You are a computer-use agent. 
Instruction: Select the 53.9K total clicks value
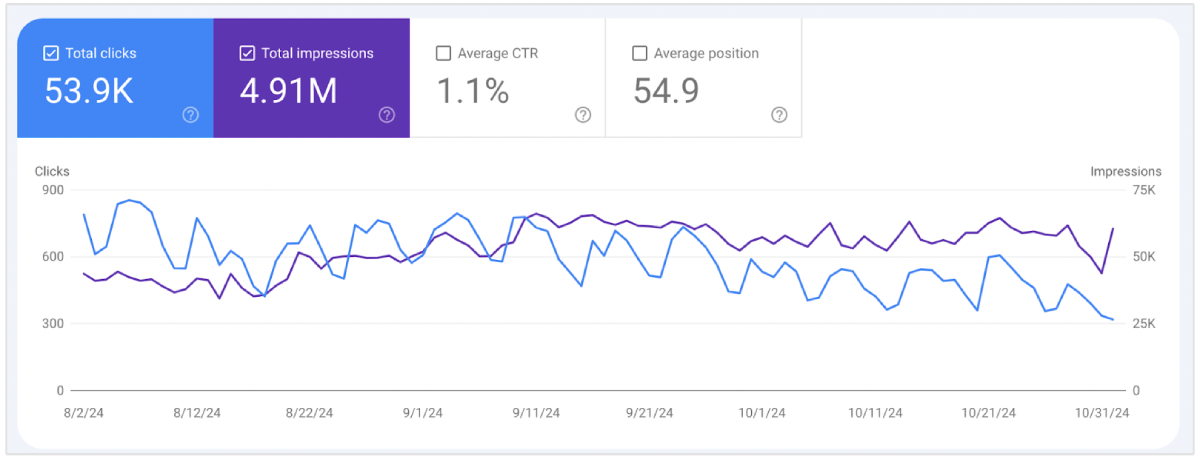(x=89, y=91)
